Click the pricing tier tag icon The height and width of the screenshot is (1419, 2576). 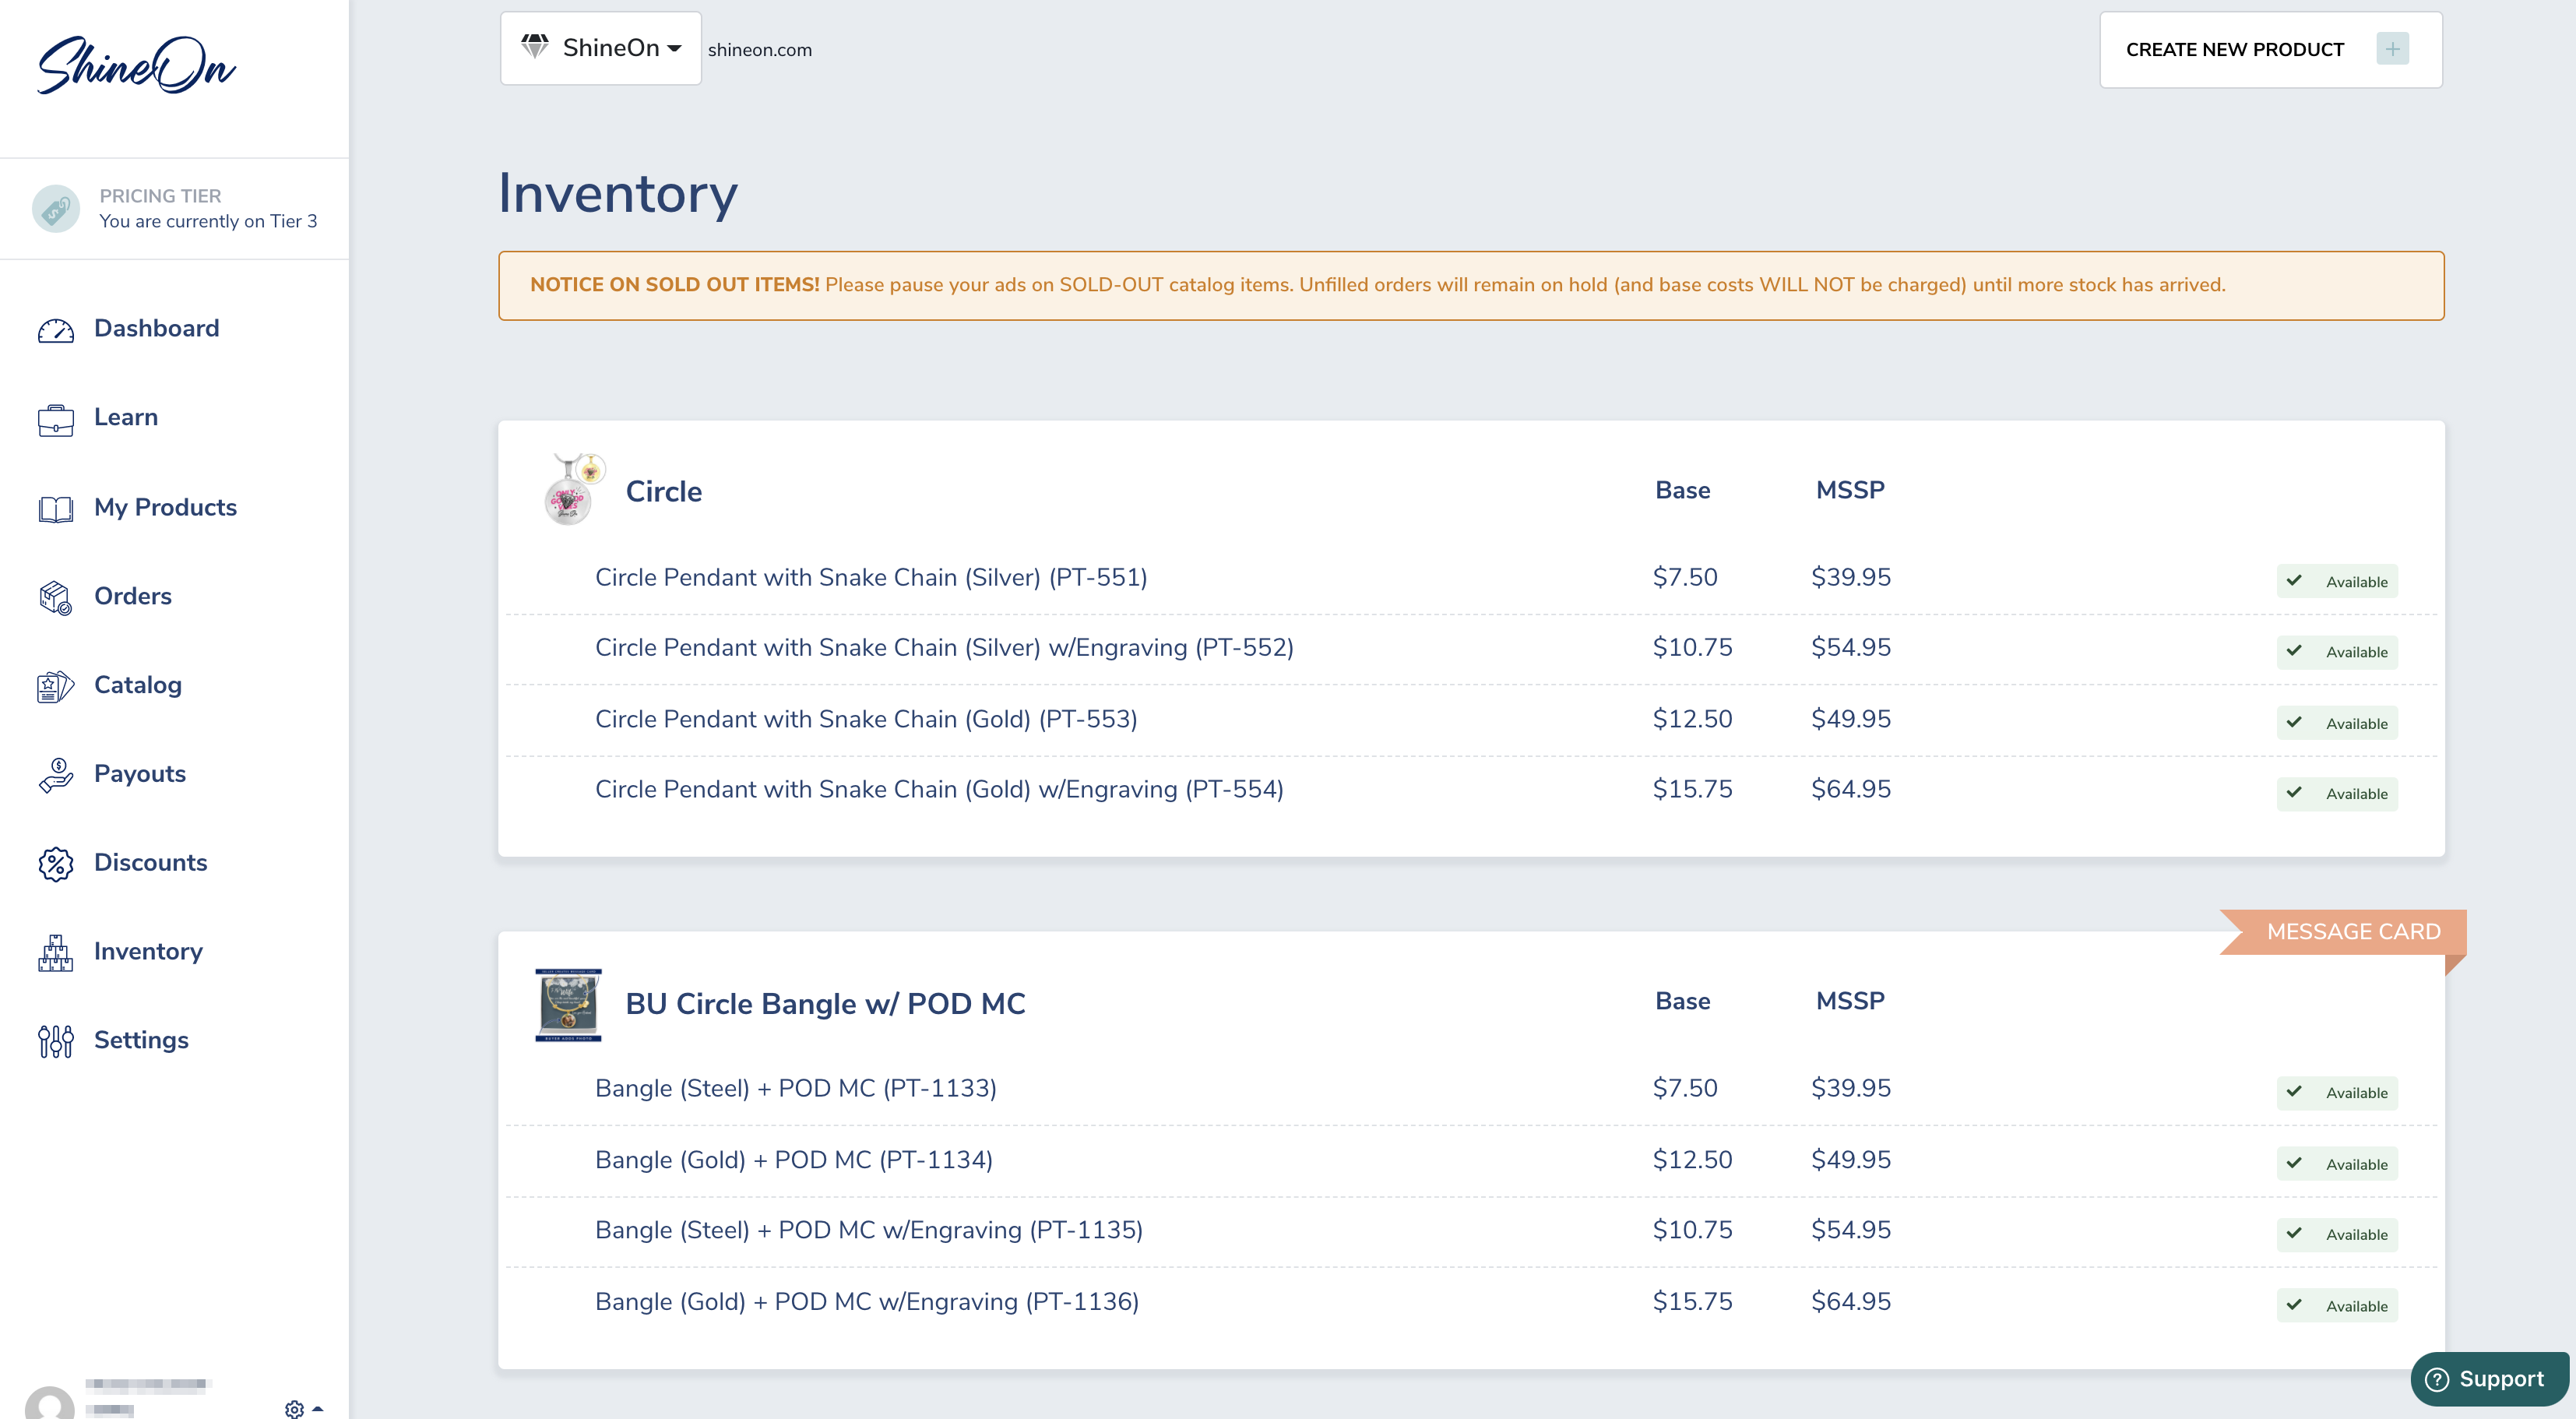click(55, 208)
